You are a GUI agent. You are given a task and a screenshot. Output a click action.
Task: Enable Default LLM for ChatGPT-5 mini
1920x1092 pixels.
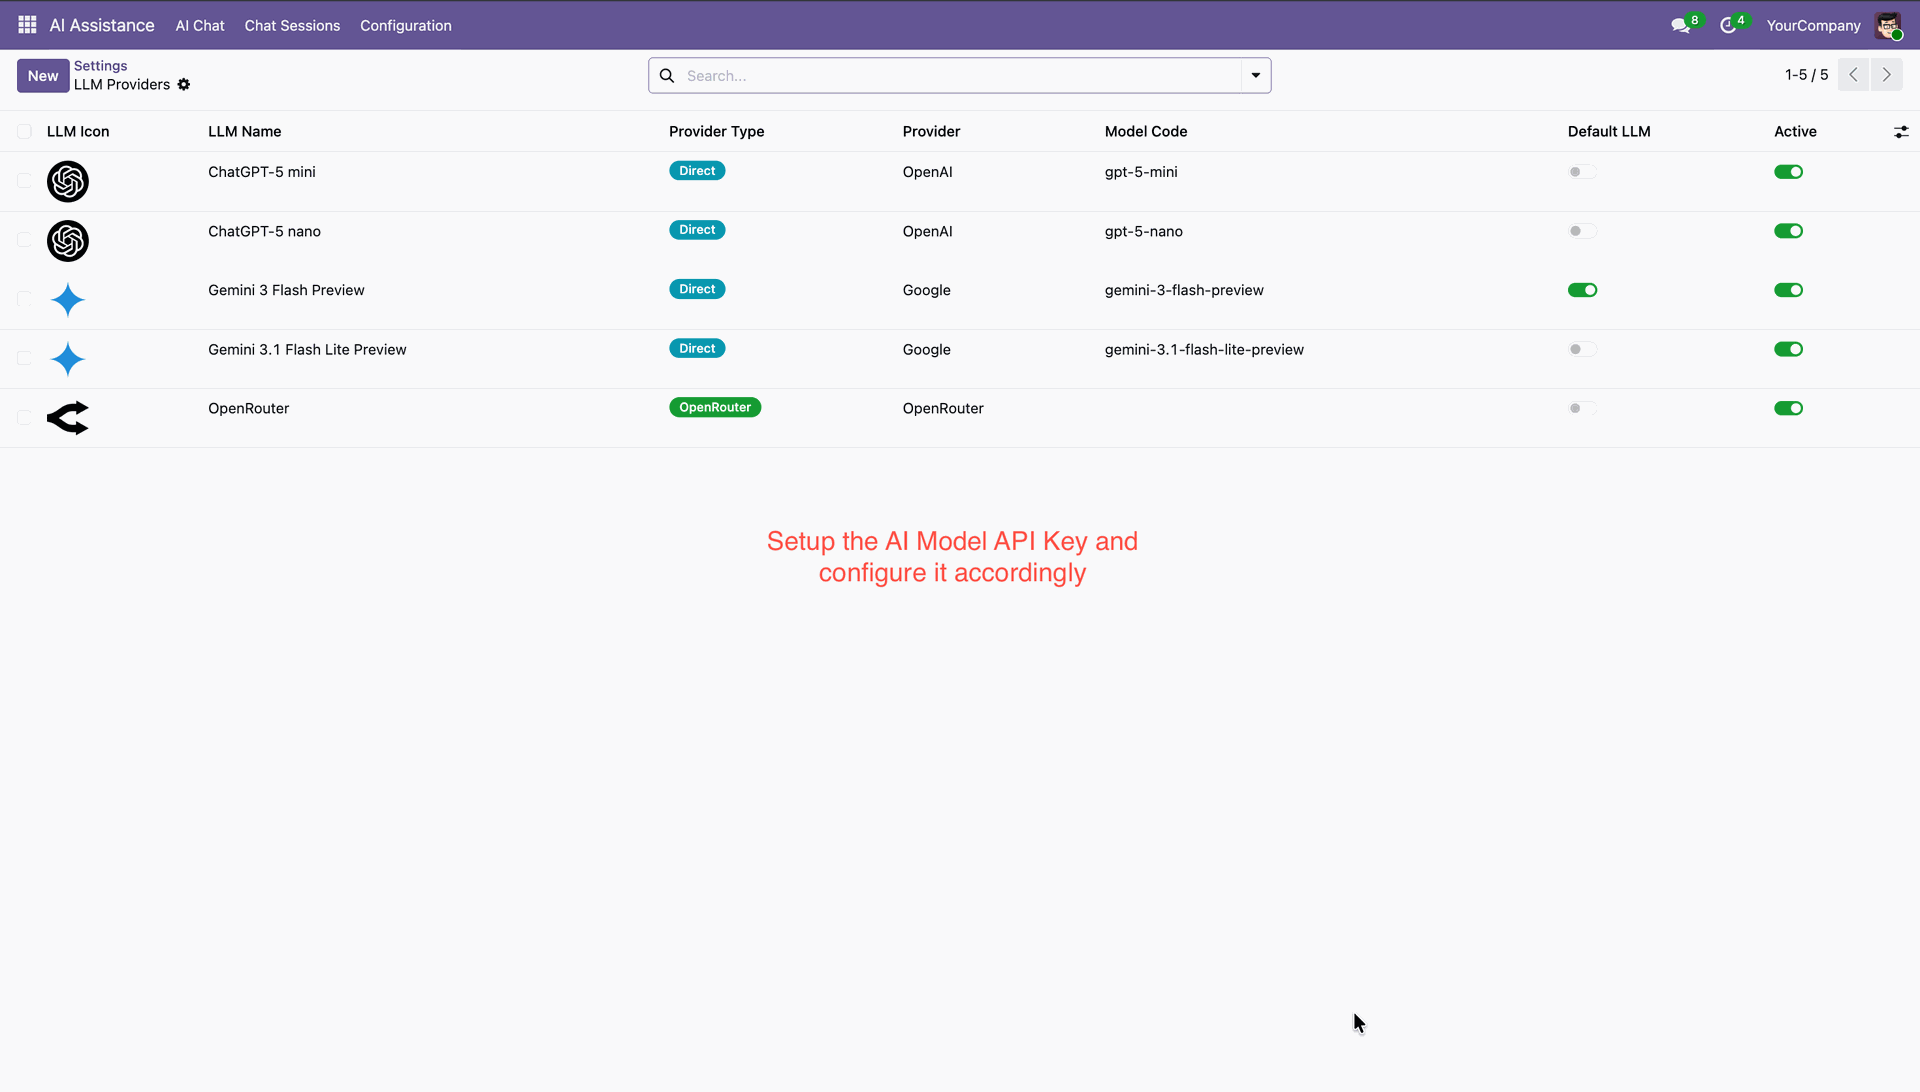[1582, 172]
